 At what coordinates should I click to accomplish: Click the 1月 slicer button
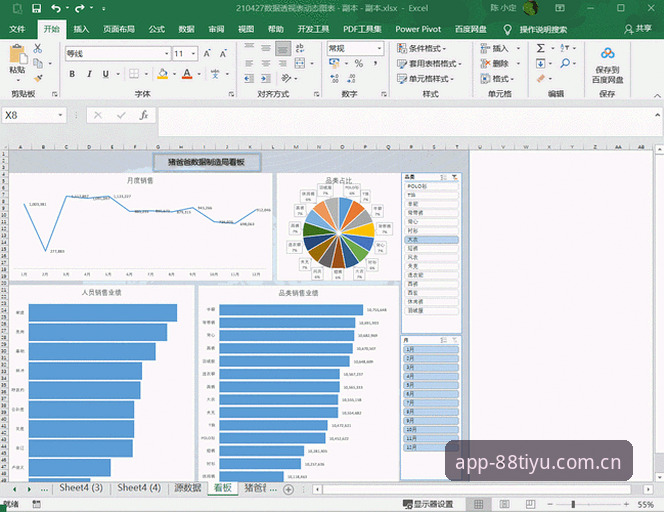[x=431, y=349]
